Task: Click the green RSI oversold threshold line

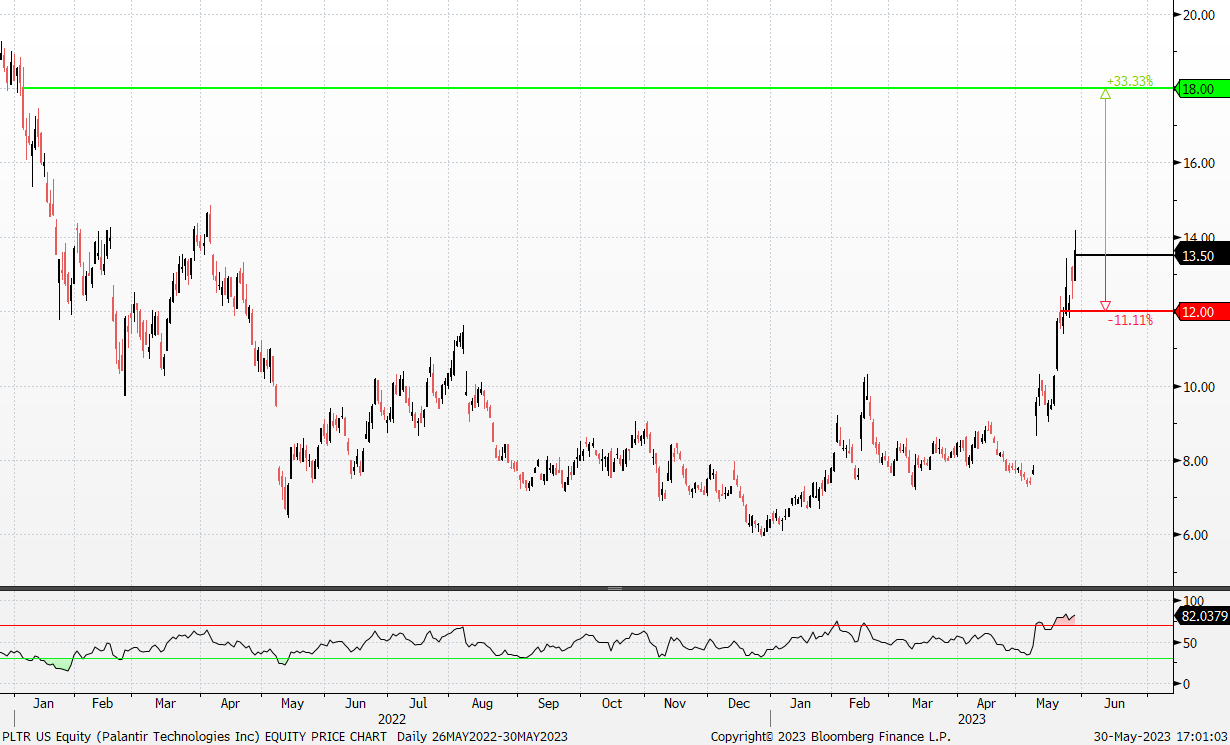Action: tap(586, 658)
